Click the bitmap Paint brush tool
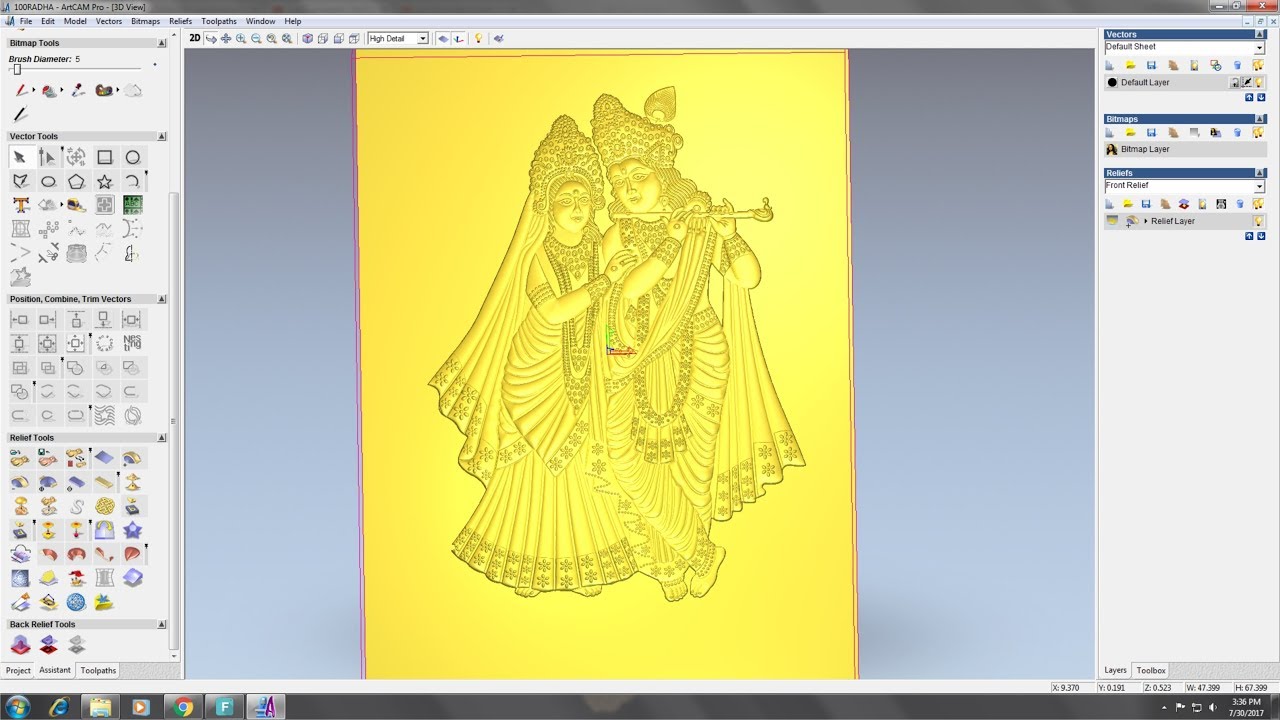The image size is (1280, 720). [21, 91]
